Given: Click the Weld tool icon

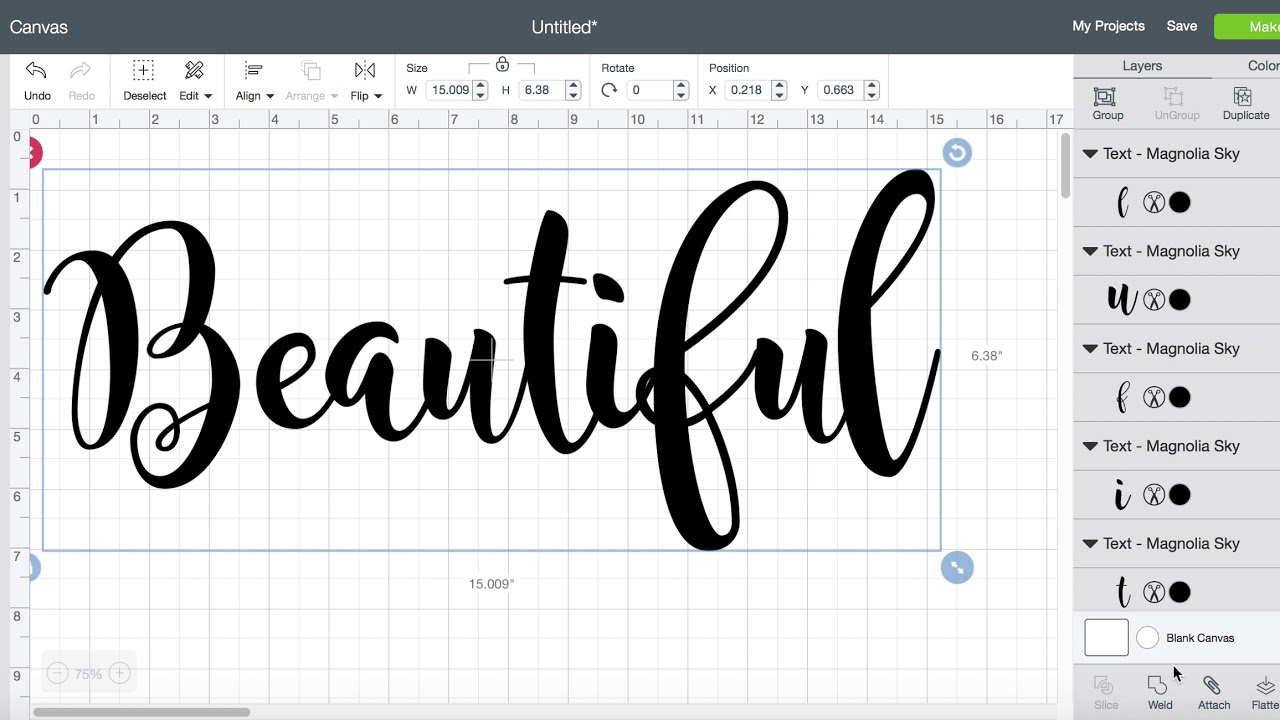Looking at the screenshot, I should coord(1158,685).
